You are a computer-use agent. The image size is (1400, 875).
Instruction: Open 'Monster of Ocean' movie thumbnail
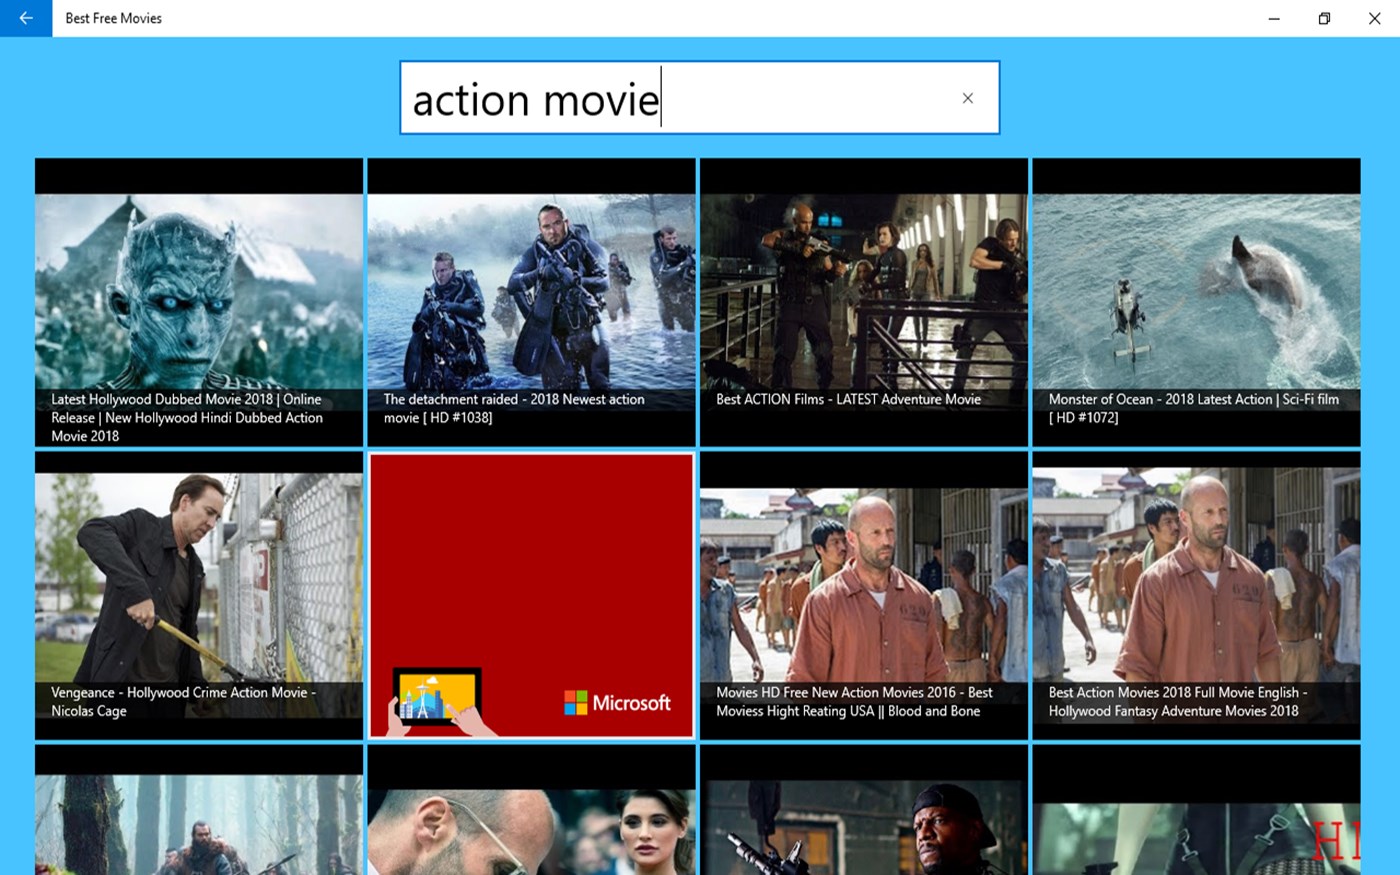1196,302
